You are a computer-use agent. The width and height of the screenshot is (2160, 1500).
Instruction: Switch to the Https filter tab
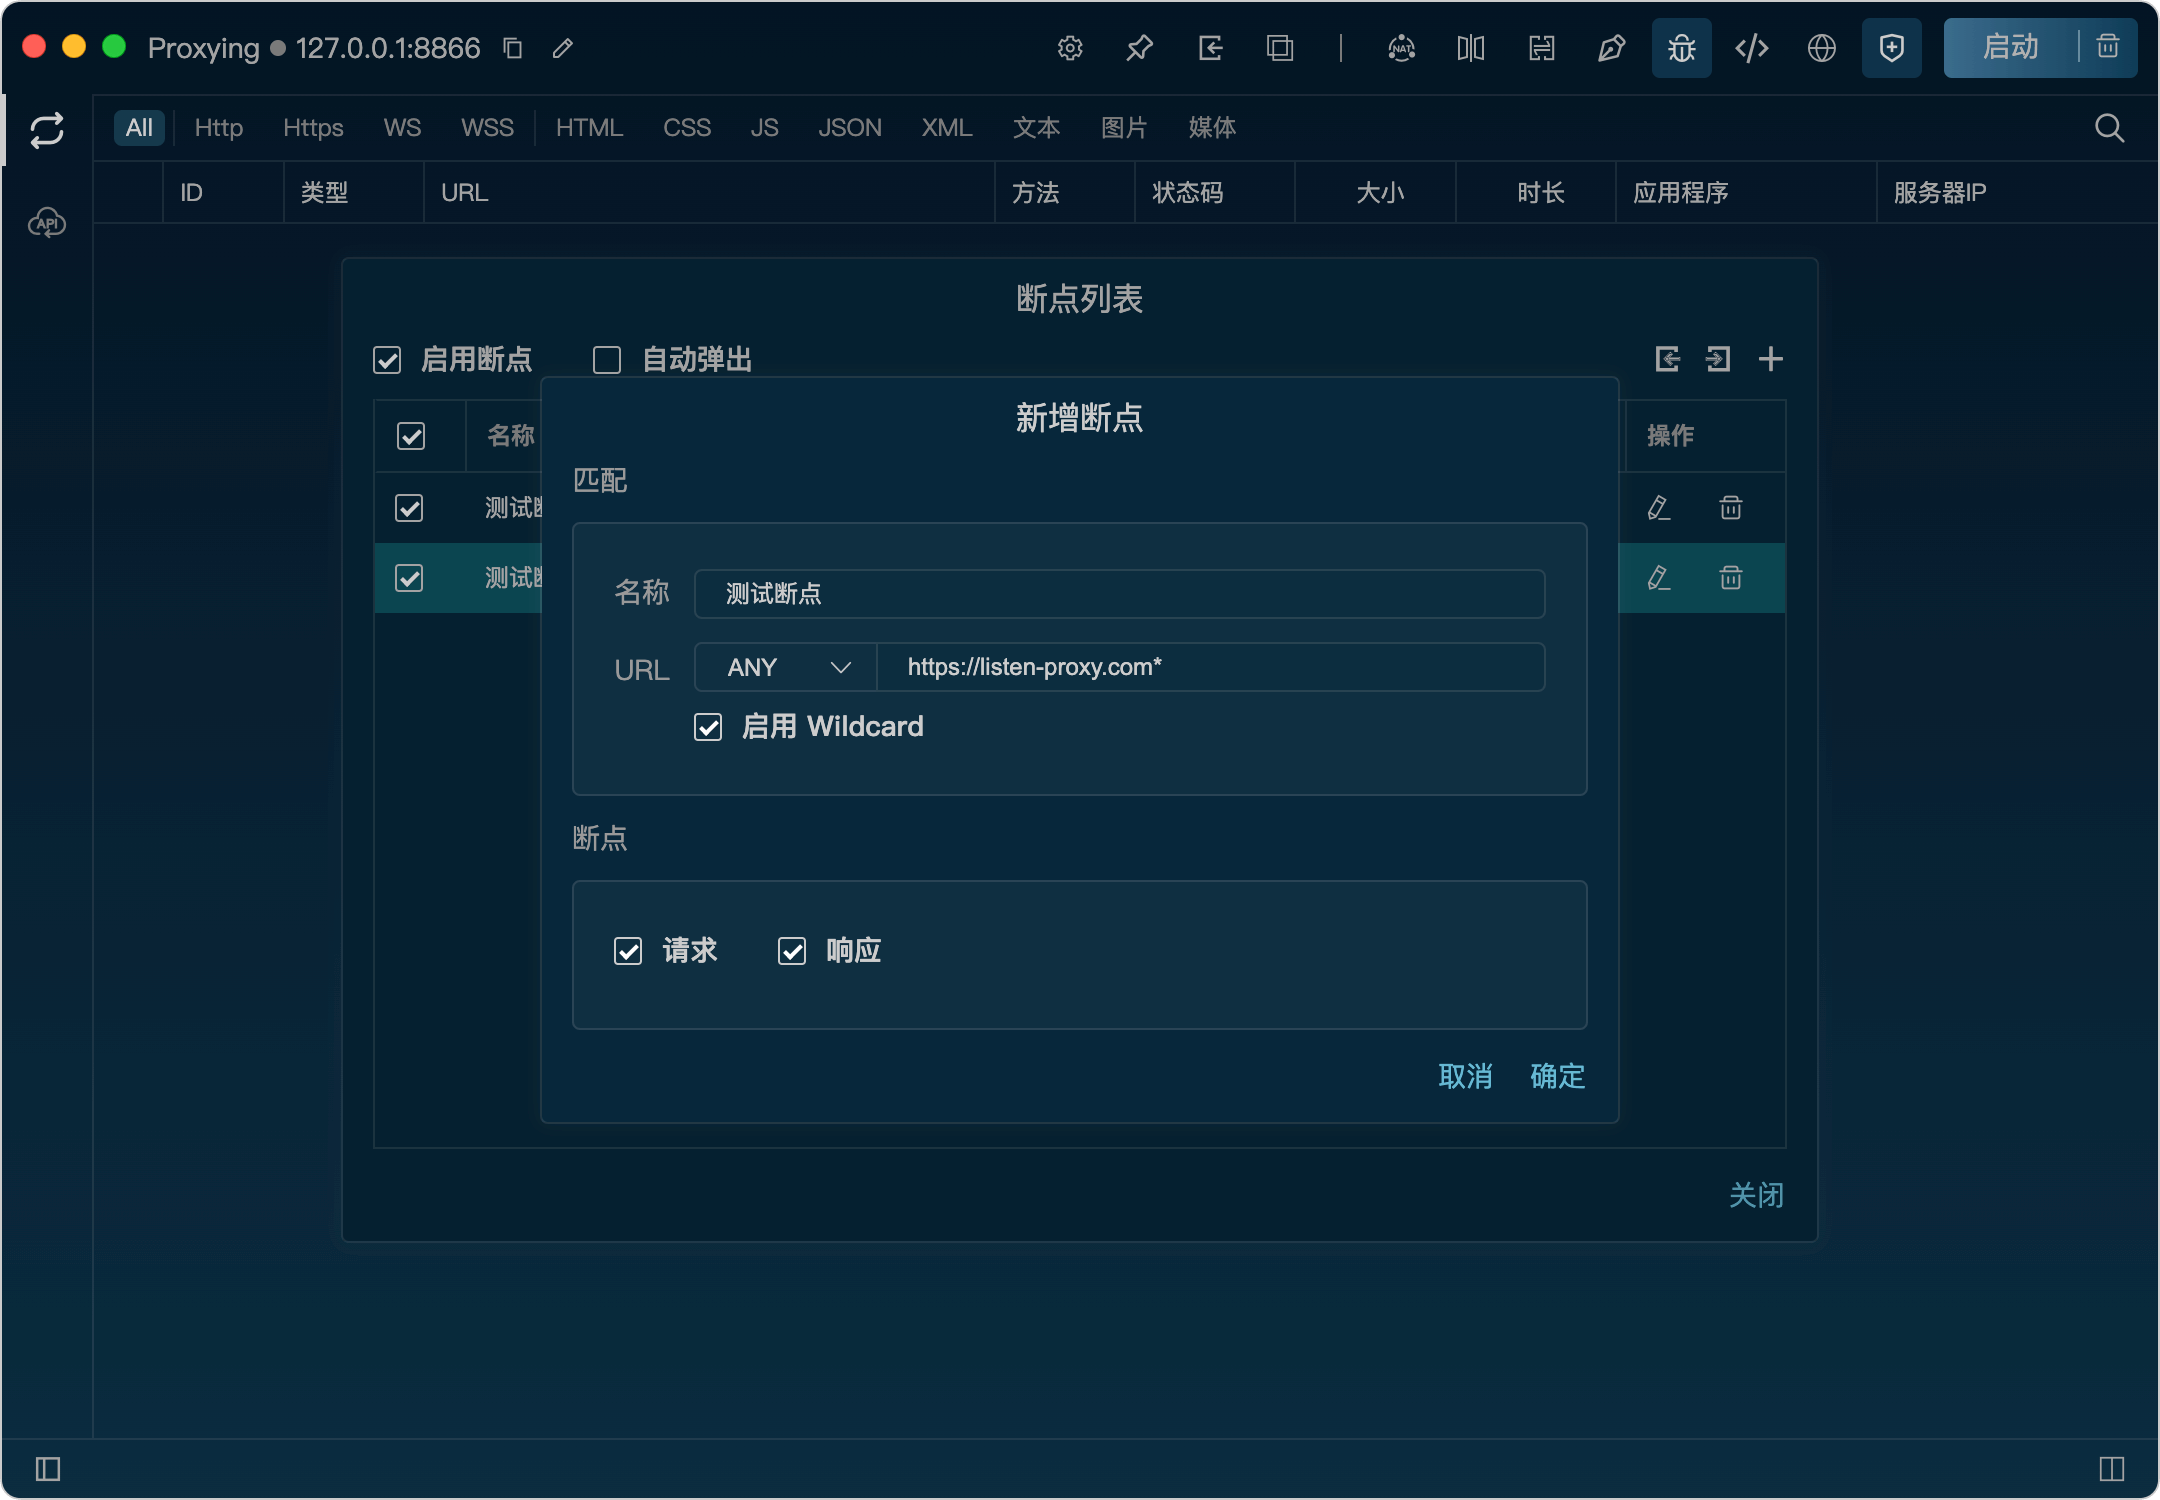pyautogui.click(x=313, y=128)
